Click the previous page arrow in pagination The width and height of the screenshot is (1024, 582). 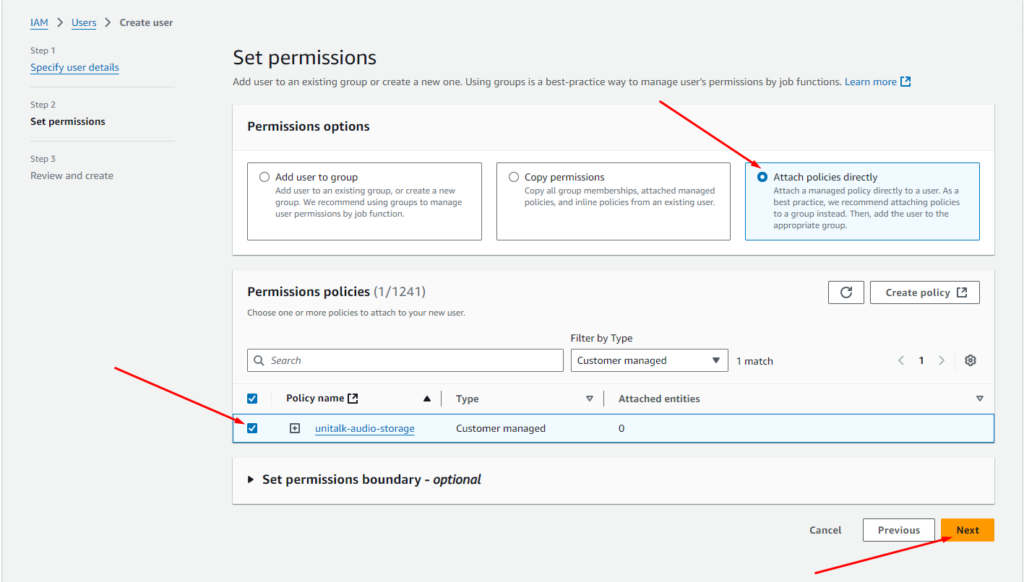pos(901,361)
